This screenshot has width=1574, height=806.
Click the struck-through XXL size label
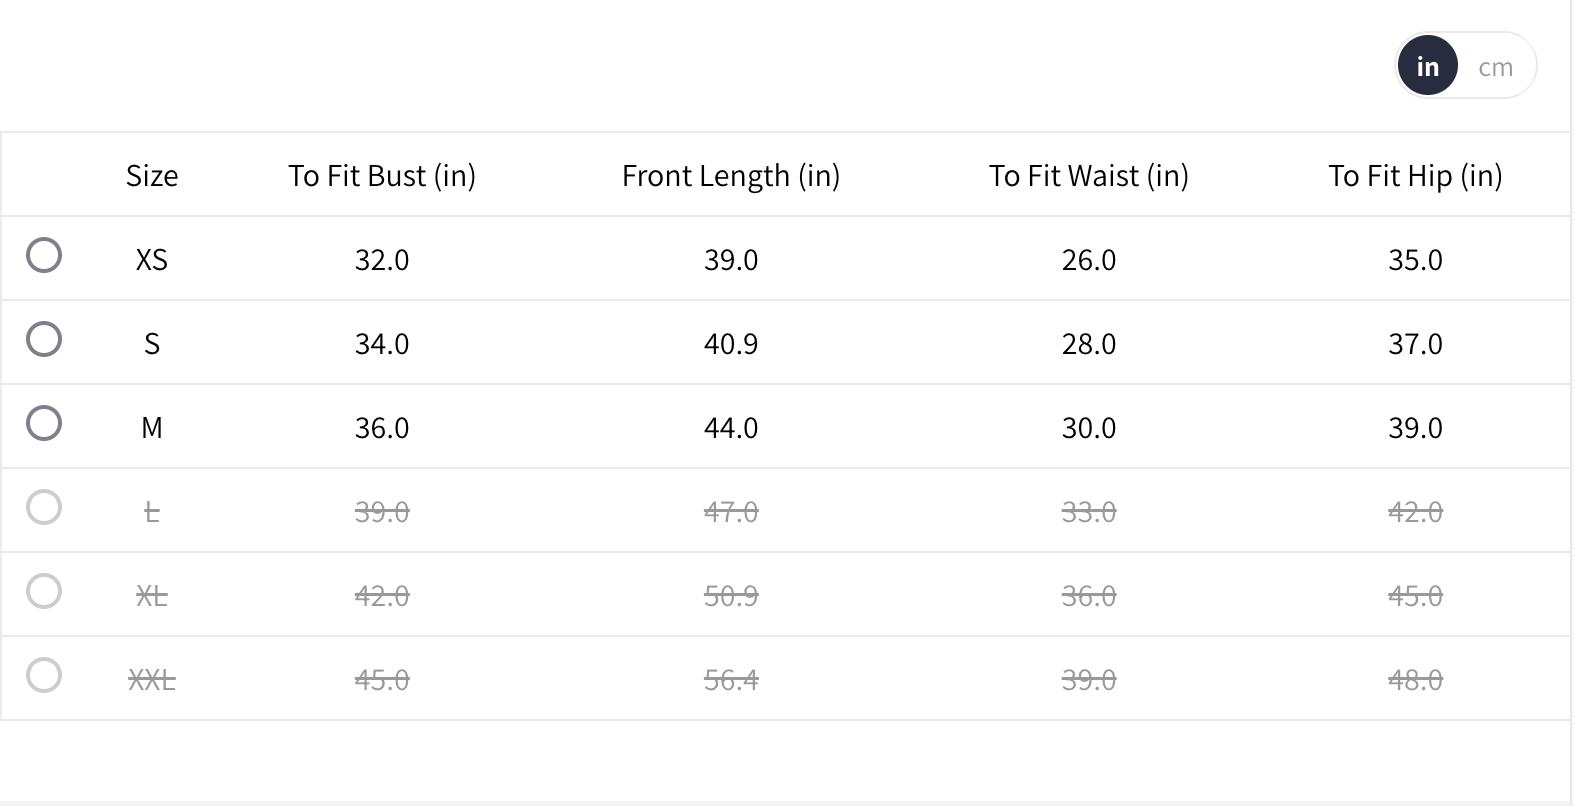tap(152, 680)
